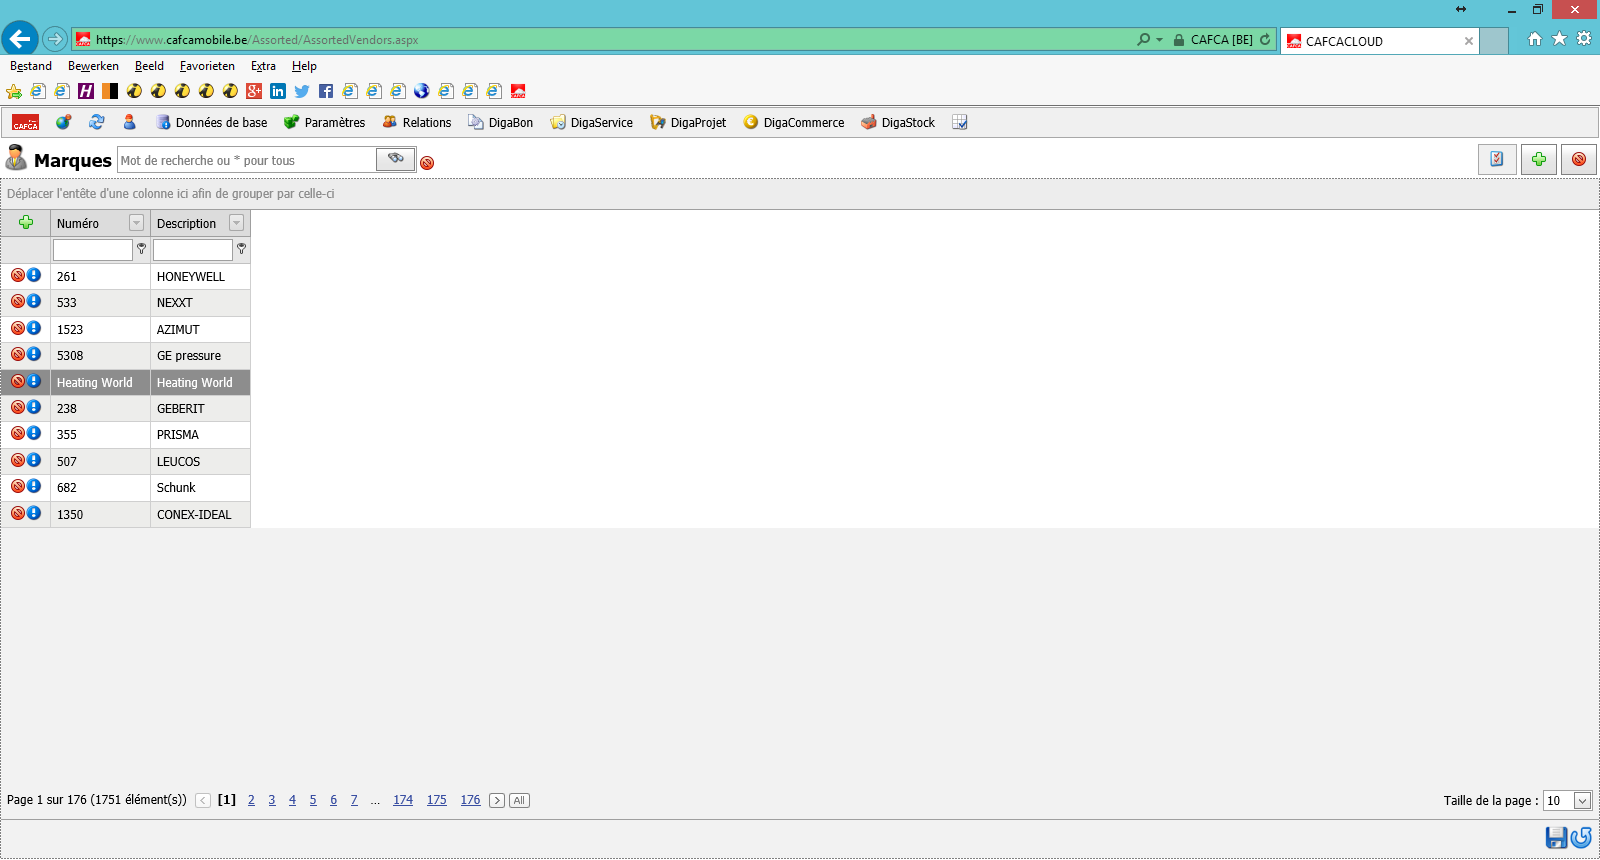Open the Paramètres menu
Image resolution: width=1600 pixels, height=860 pixels.
click(x=324, y=122)
